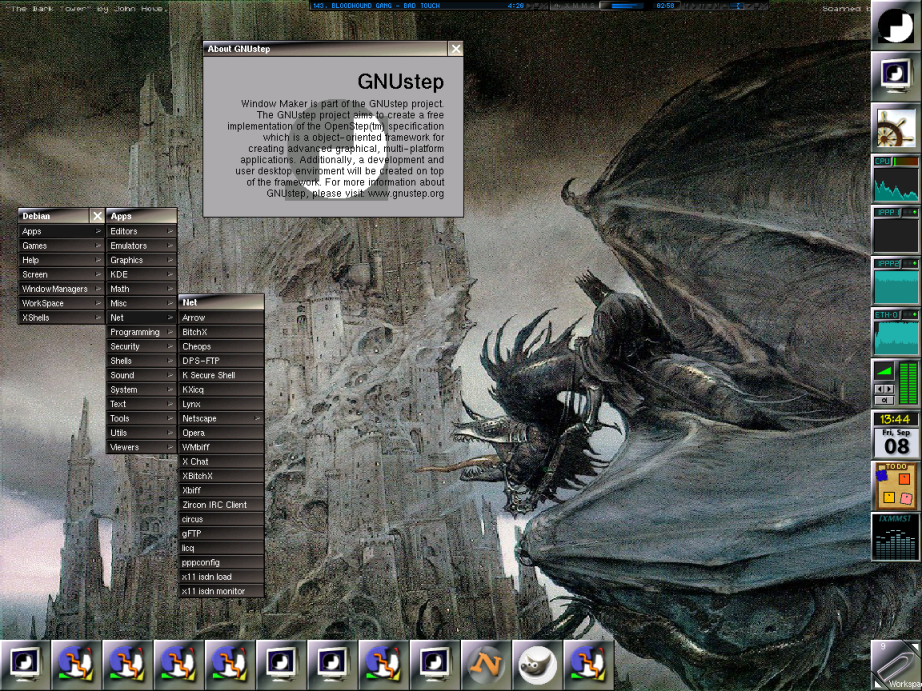Toggle the mixer mute button
Image resolution: width=922 pixels, height=691 pixels.
tap(884, 400)
